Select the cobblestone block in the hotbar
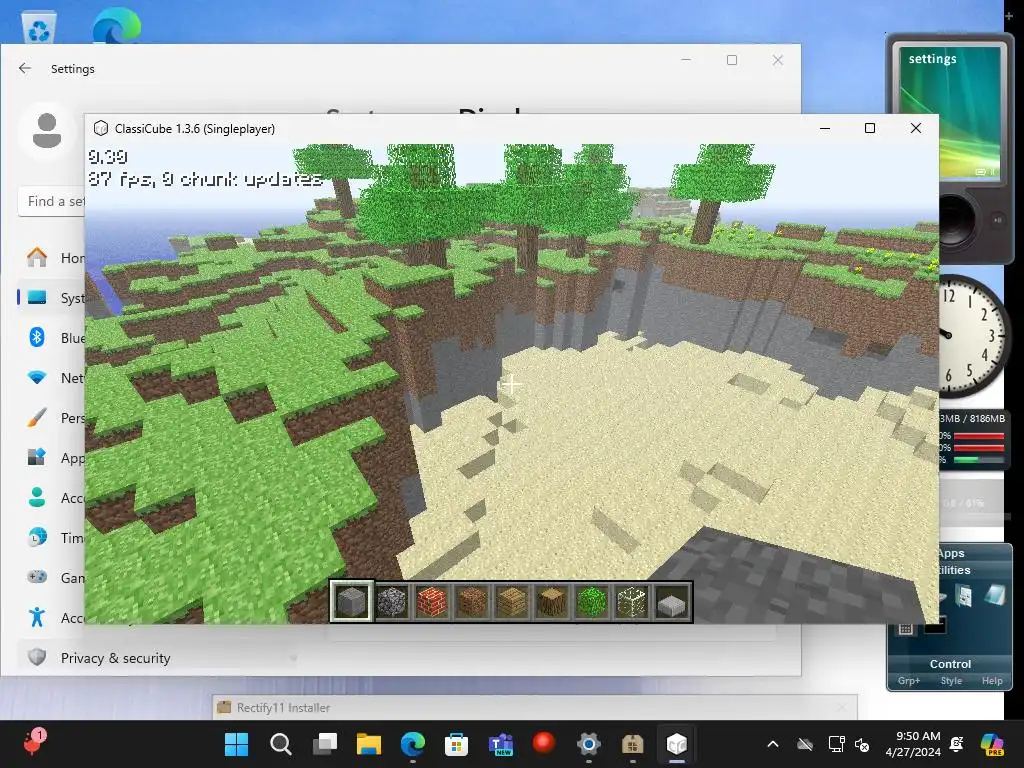 coord(392,601)
